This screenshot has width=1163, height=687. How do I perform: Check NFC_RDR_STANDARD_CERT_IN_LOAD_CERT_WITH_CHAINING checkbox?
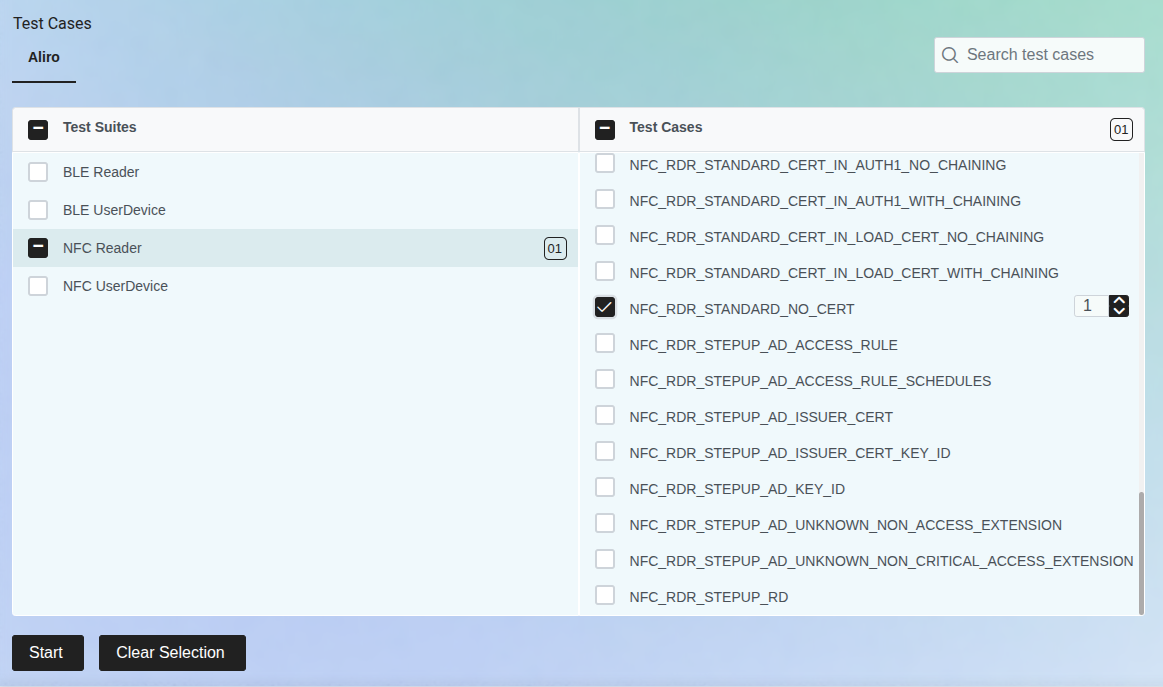coord(604,272)
